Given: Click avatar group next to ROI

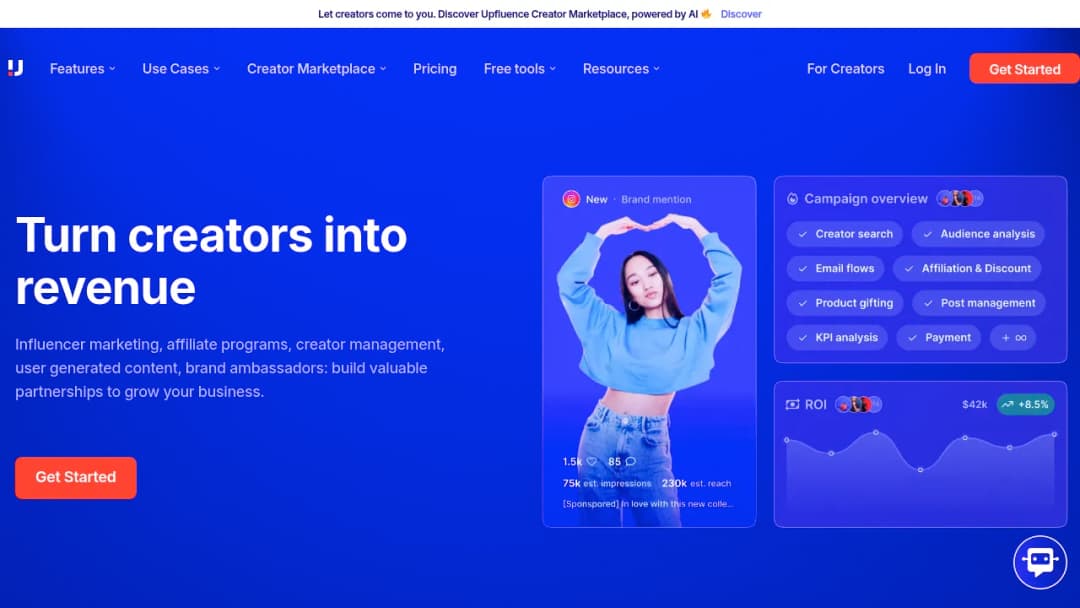Looking at the screenshot, I should pyautogui.click(x=858, y=404).
